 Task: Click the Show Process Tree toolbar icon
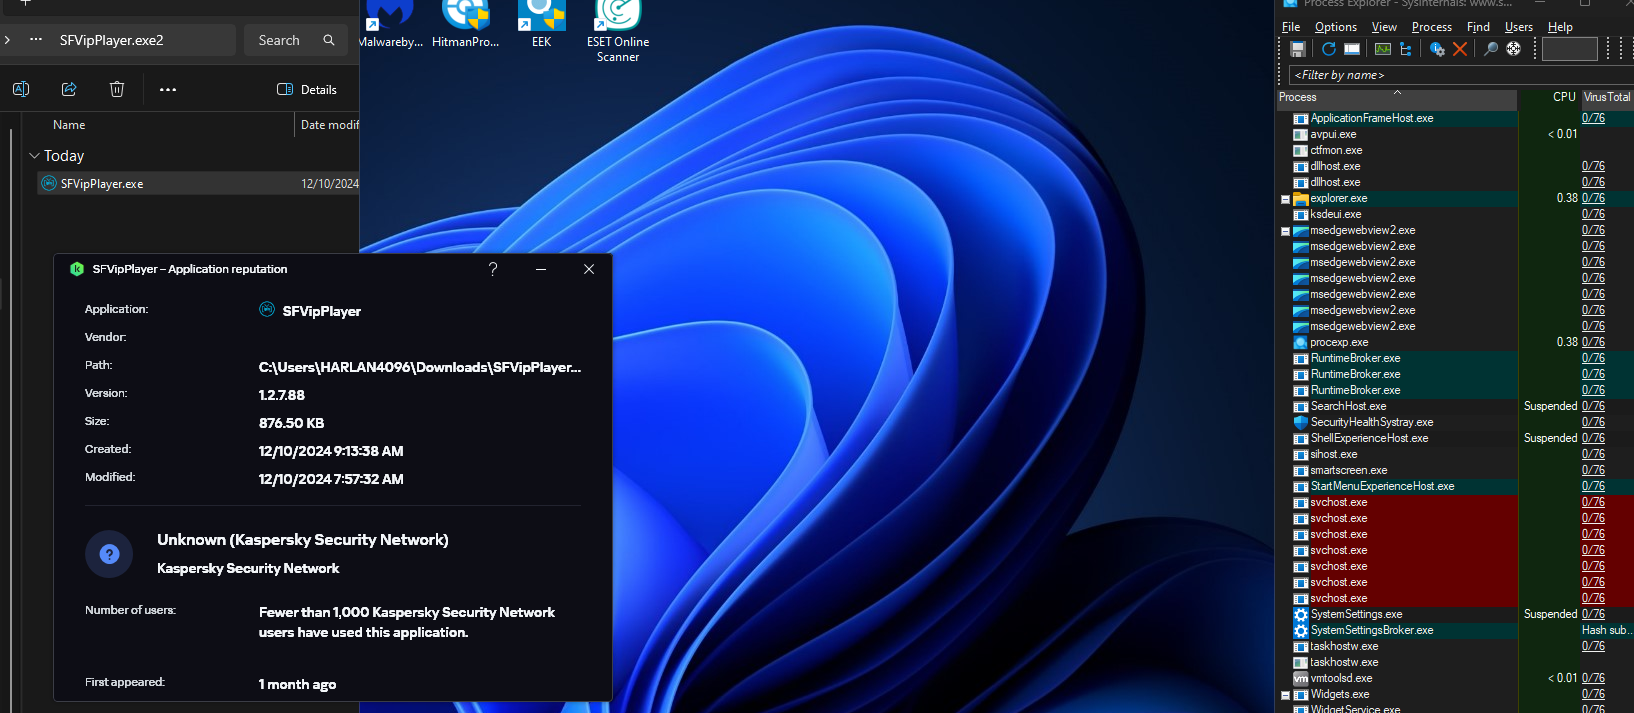(x=1406, y=49)
